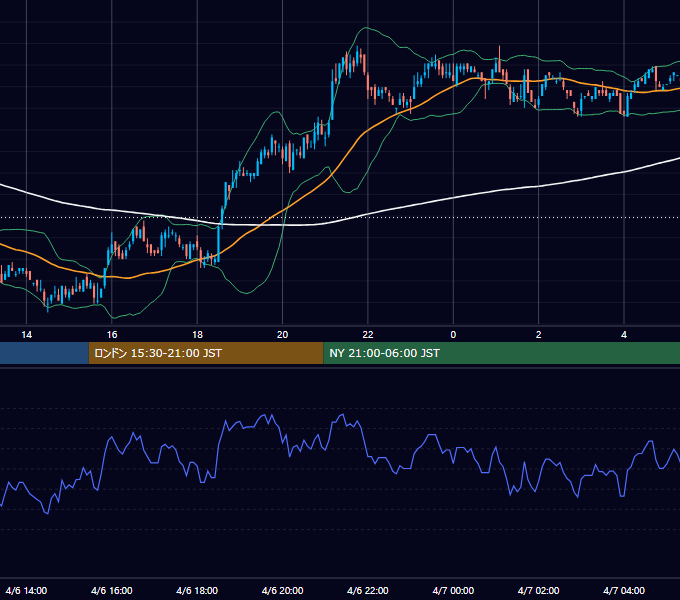This screenshot has width=680, height=600.
Task: Click the upper chart time label 2
Action: tap(538, 335)
